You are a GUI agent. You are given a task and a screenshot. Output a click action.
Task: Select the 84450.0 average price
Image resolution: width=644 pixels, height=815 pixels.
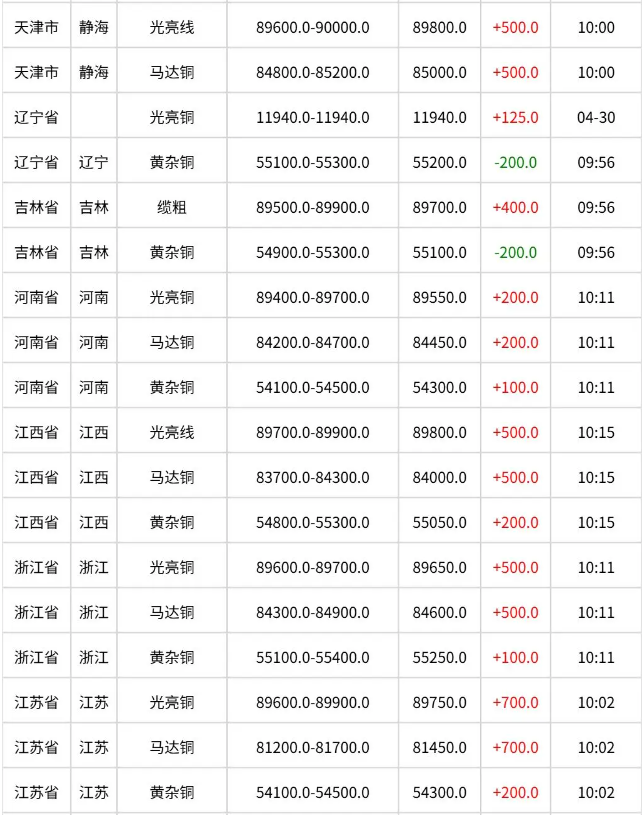point(439,343)
